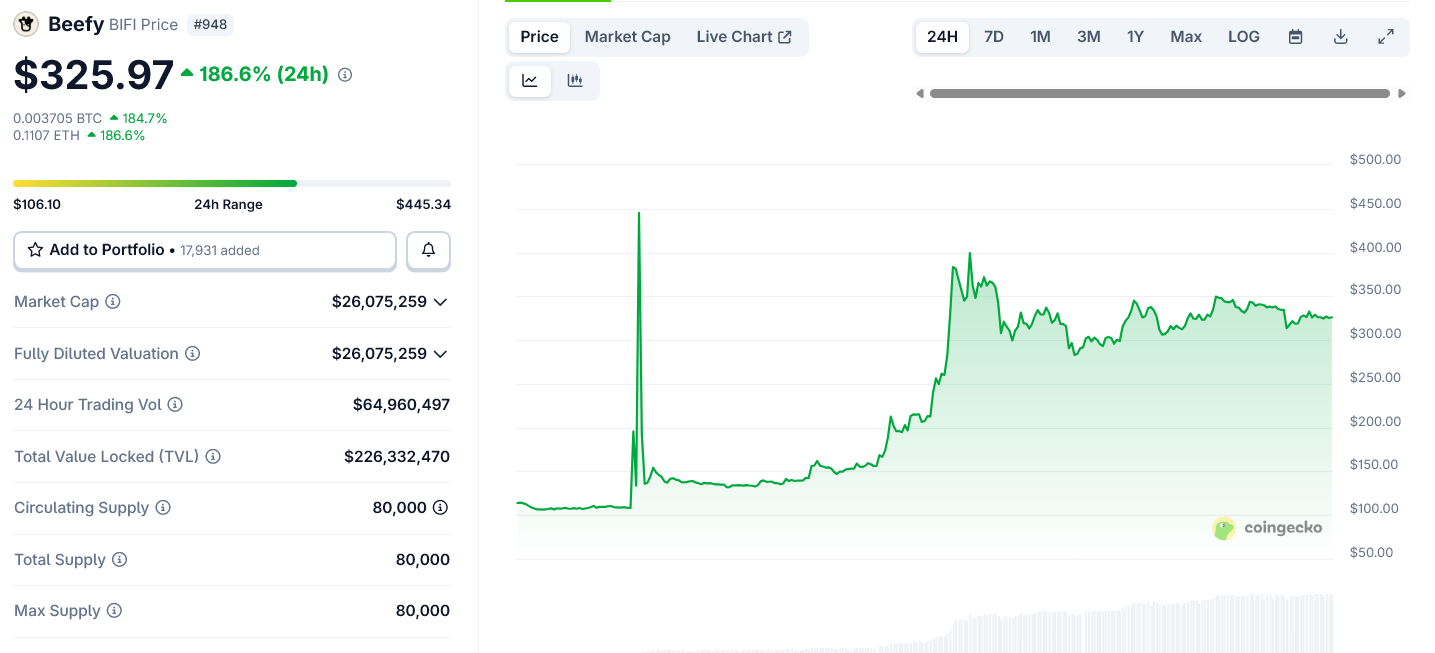Open the calendar date range picker
Screen dimensions: 1435x653
[x=1295, y=37]
